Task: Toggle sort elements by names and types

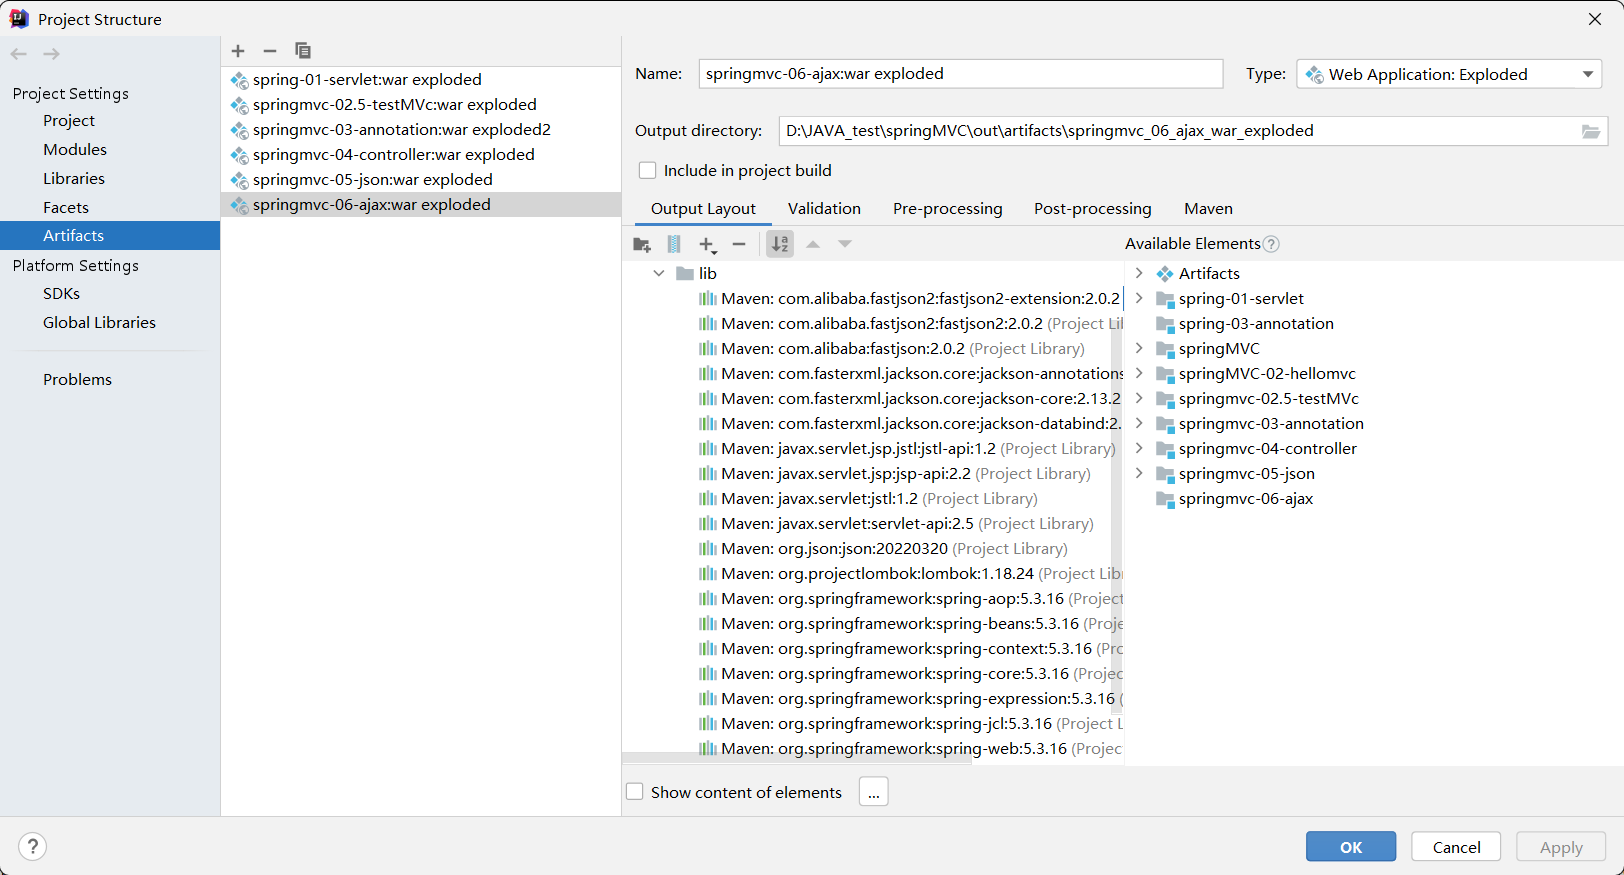Action: 780,244
